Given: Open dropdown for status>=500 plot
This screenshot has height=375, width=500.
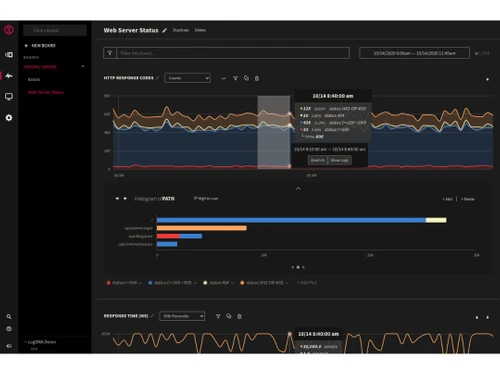Looking at the screenshot, I should pyautogui.click(x=140, y=283).
